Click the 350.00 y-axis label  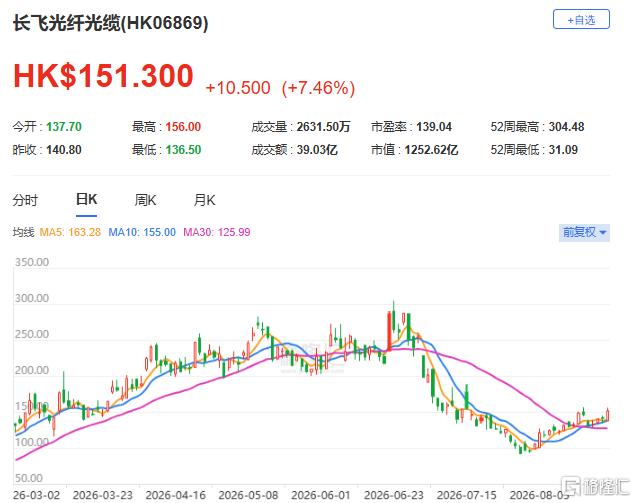pos(32,262)
